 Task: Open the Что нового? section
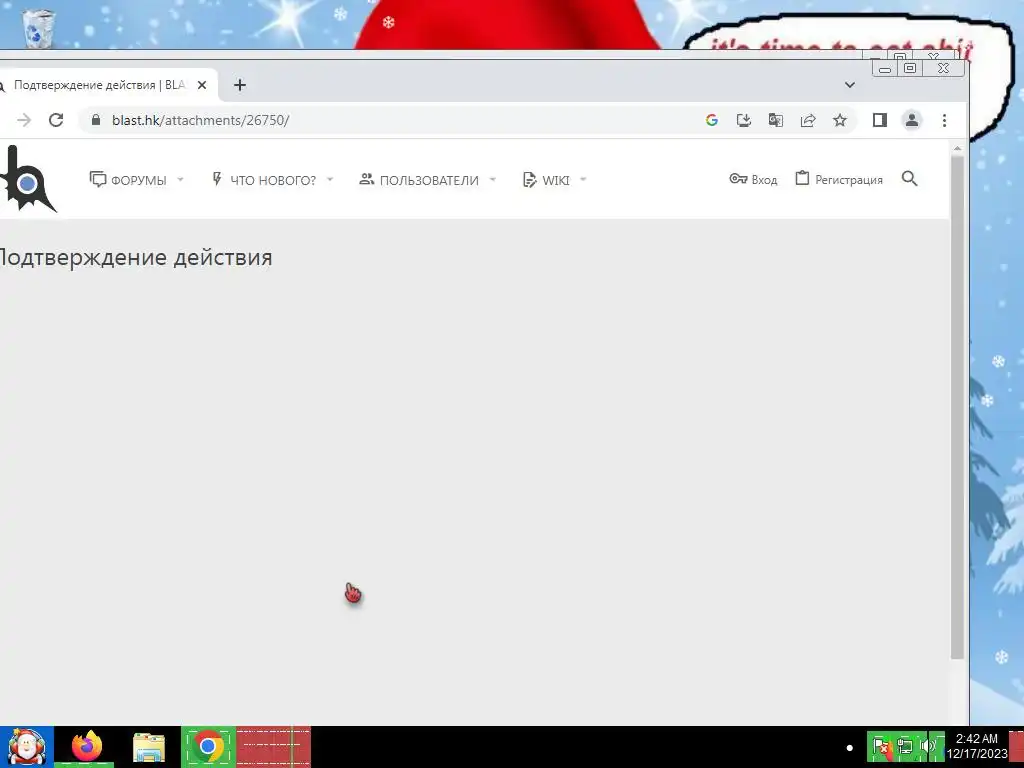(x=264, y=180)
